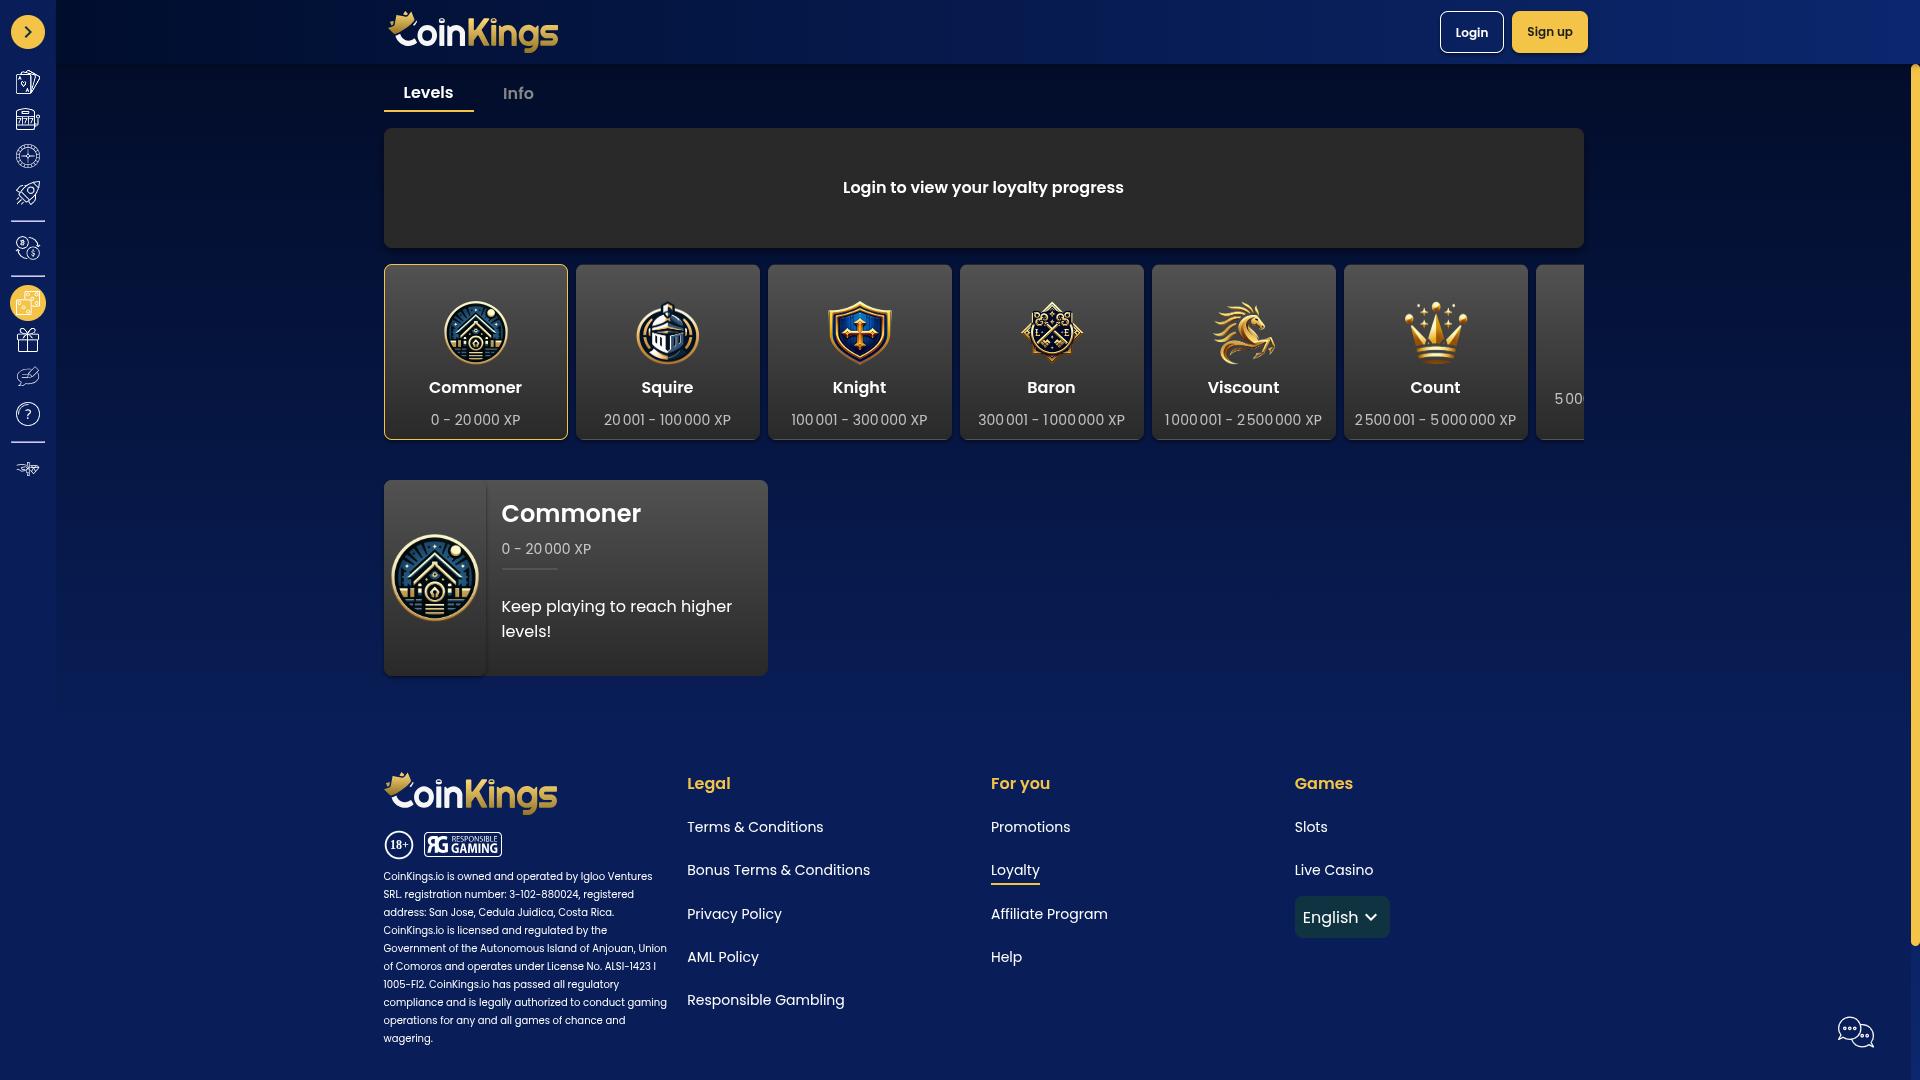The width and height of the screenshot is (1920, 1080).
Task: Click the Sign up button
Action: click(x=1549, y=31)
